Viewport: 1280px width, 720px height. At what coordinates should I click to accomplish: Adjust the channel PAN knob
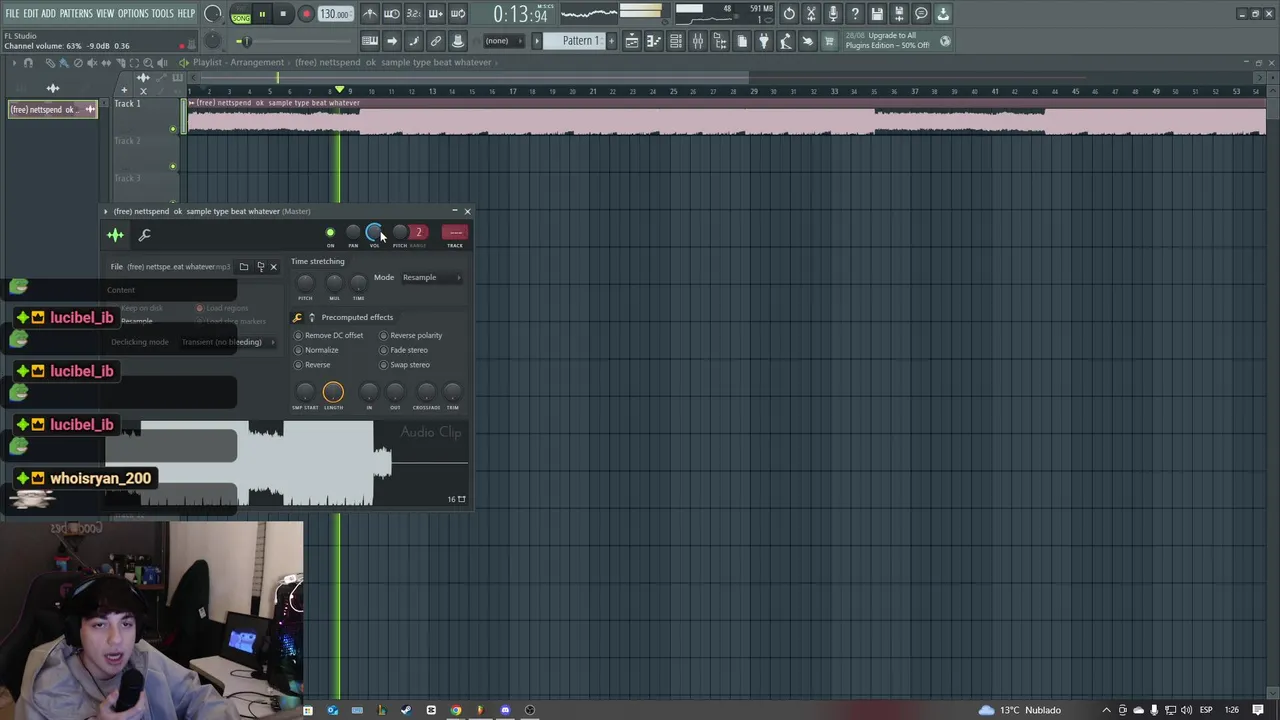tap(353, 233)
